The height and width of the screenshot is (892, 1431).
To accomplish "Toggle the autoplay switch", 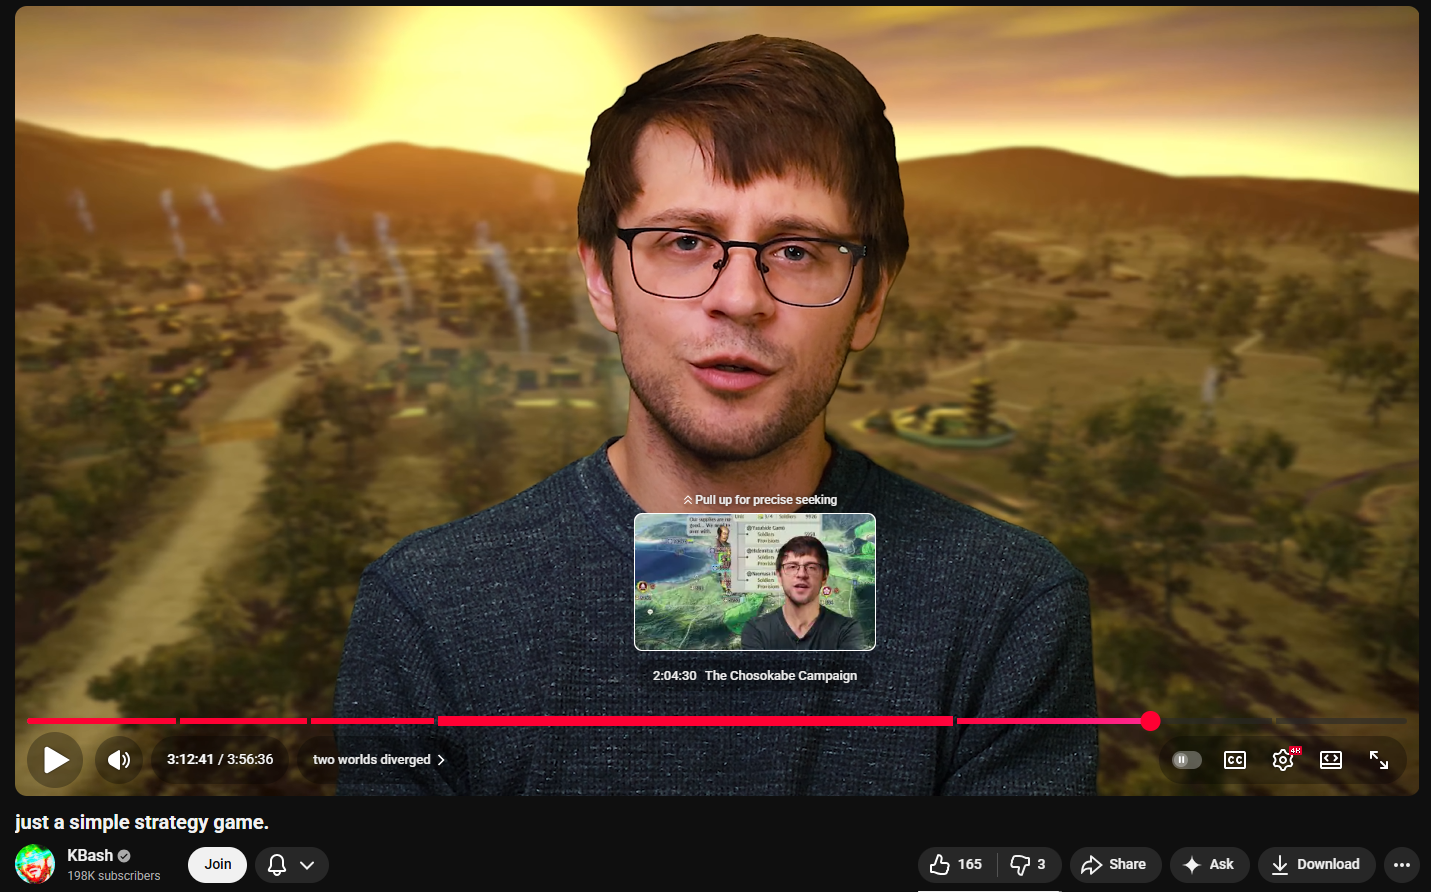I will (1186, 760).
